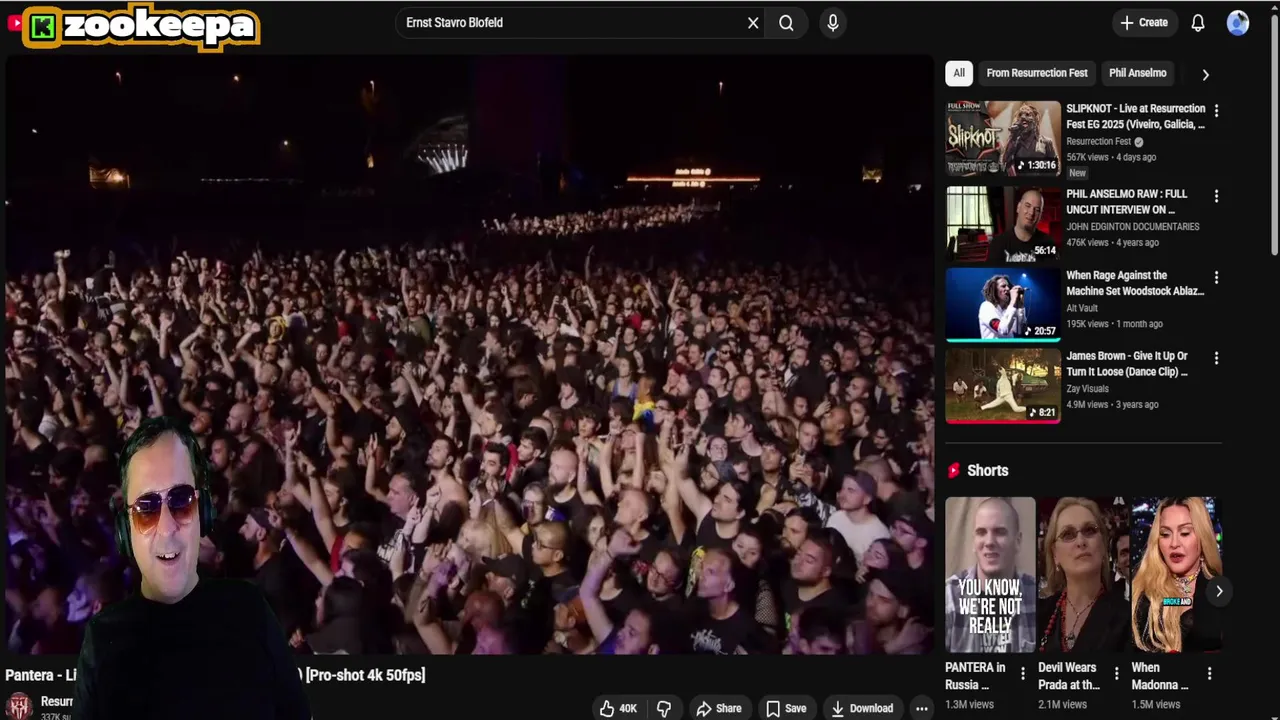Open options menu for James Brown video

pyautogui.click(x=1216, y=358)
